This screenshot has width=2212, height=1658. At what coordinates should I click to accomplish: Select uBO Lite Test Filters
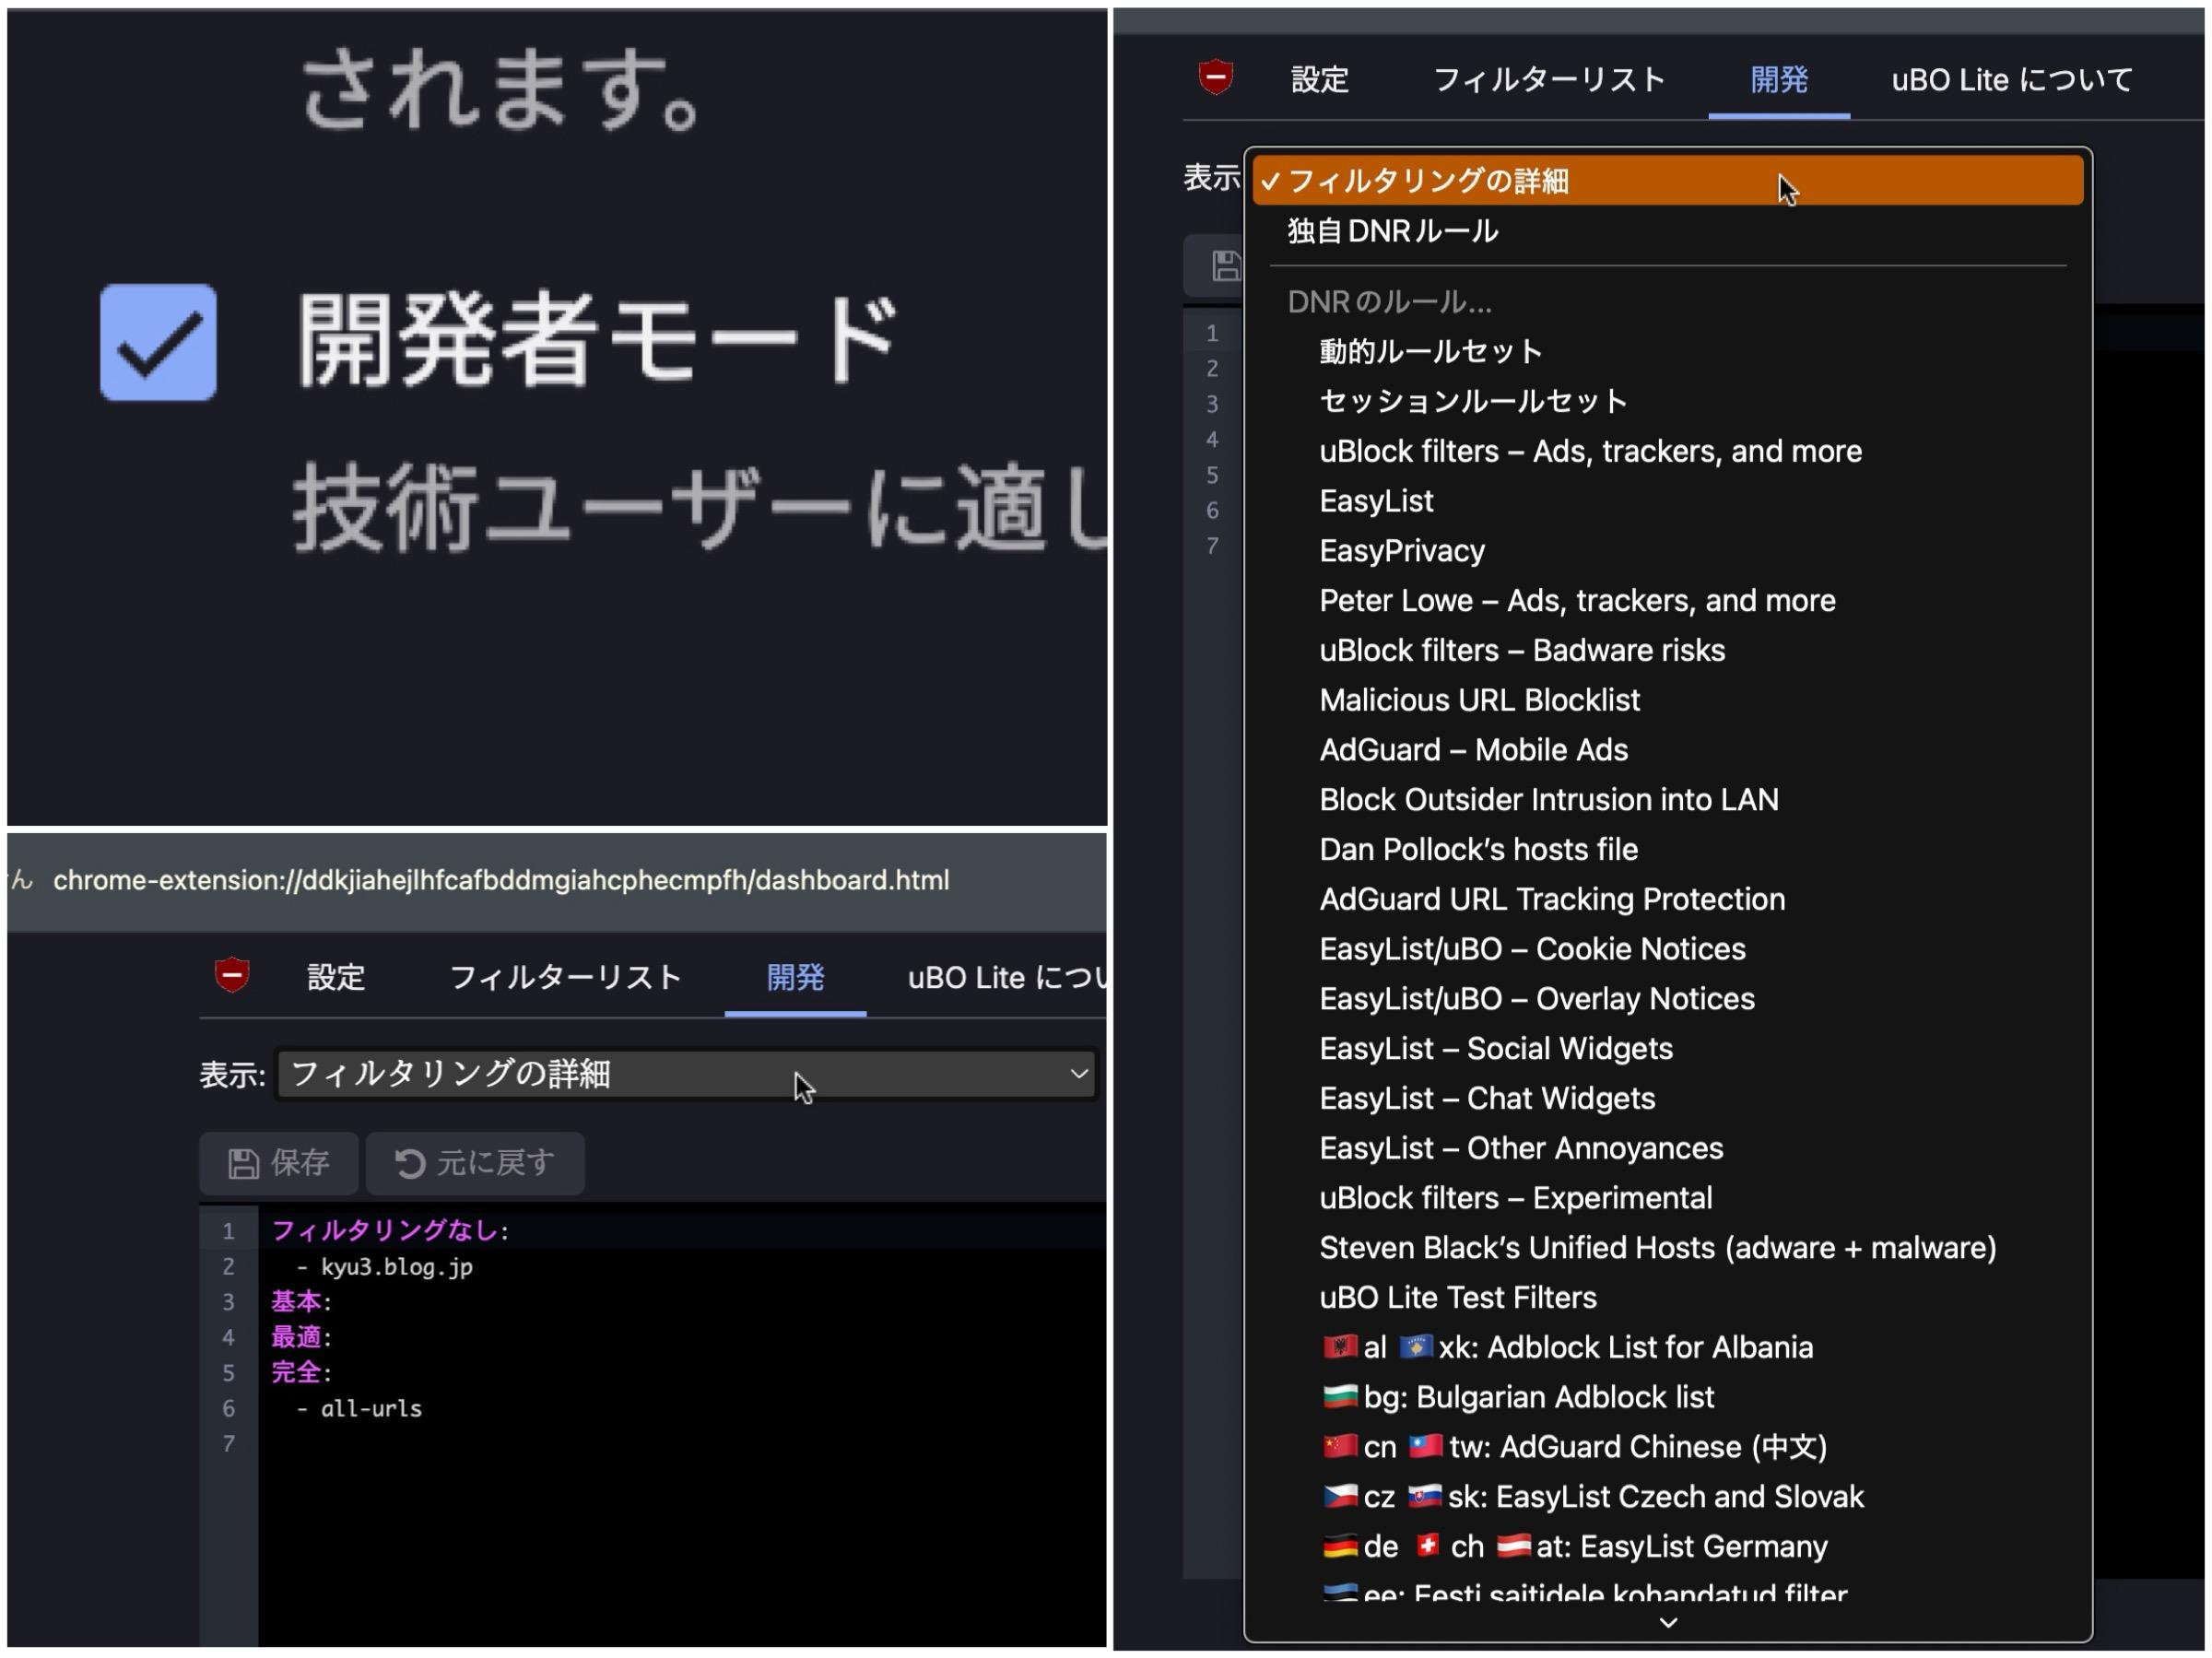pos(1667,1297)
